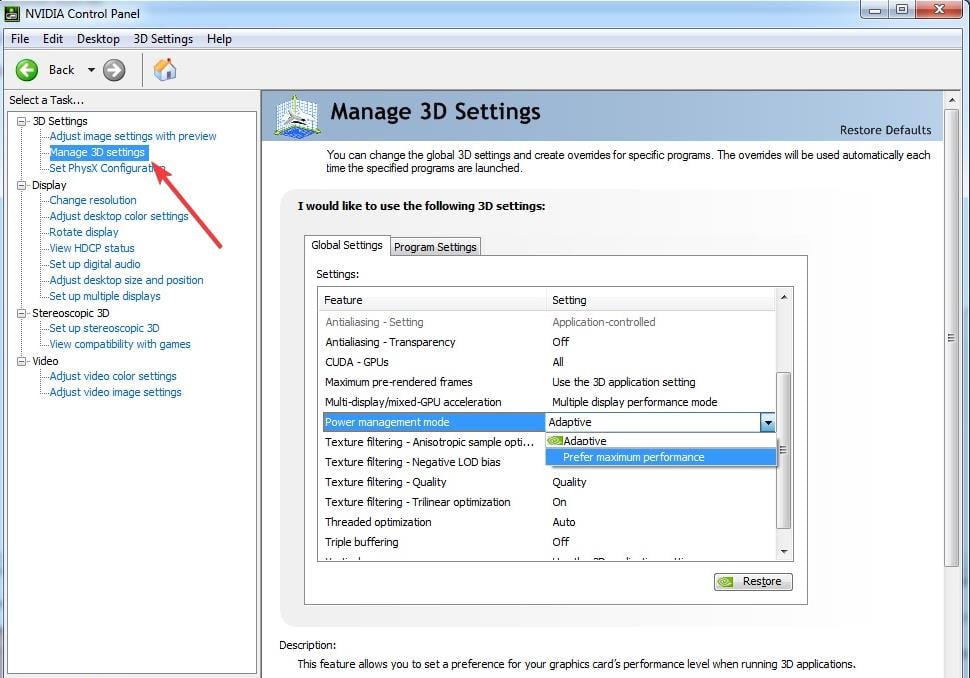This screenshot has width=970, height=678.
Task: Click the NVIDIA Control Panel title icon
Action: click(x=12, y=13)
